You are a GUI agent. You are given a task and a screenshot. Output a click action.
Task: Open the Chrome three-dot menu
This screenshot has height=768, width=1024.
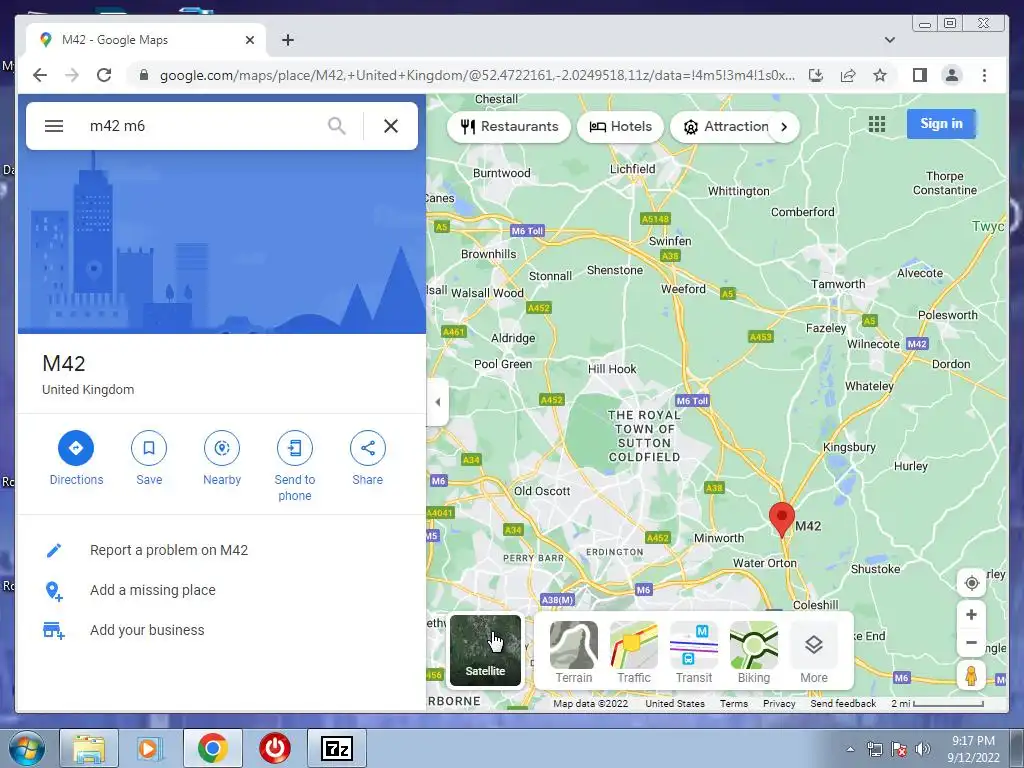pyautogui.click(x=984, y=75)
